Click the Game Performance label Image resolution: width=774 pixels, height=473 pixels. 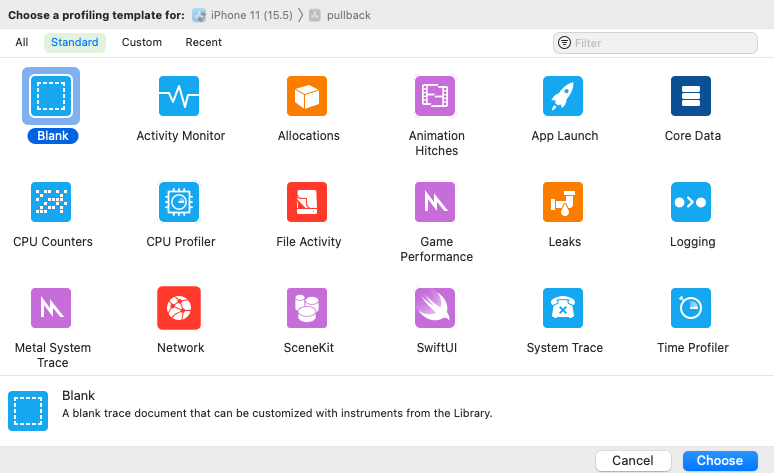click(x=437, y=249)
